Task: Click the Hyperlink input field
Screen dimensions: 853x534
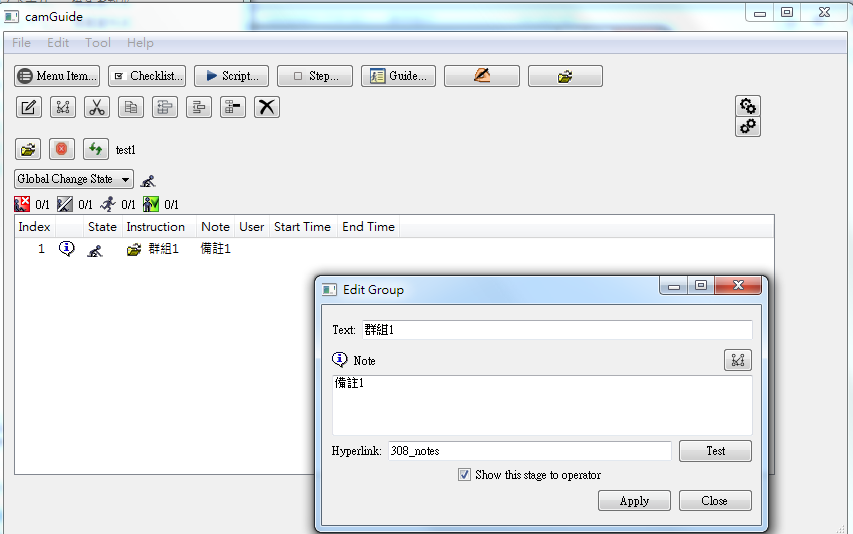Action: pos(529,451)
